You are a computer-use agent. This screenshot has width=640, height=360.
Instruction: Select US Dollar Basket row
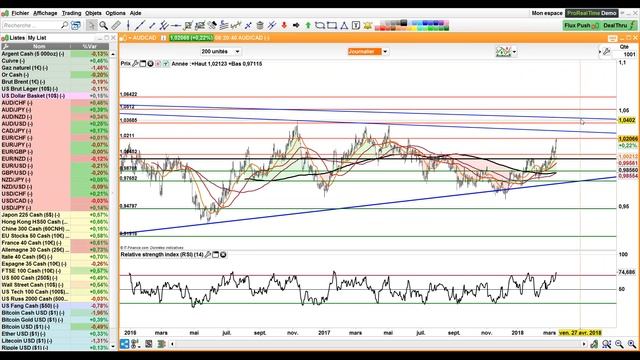coord(55,96)
